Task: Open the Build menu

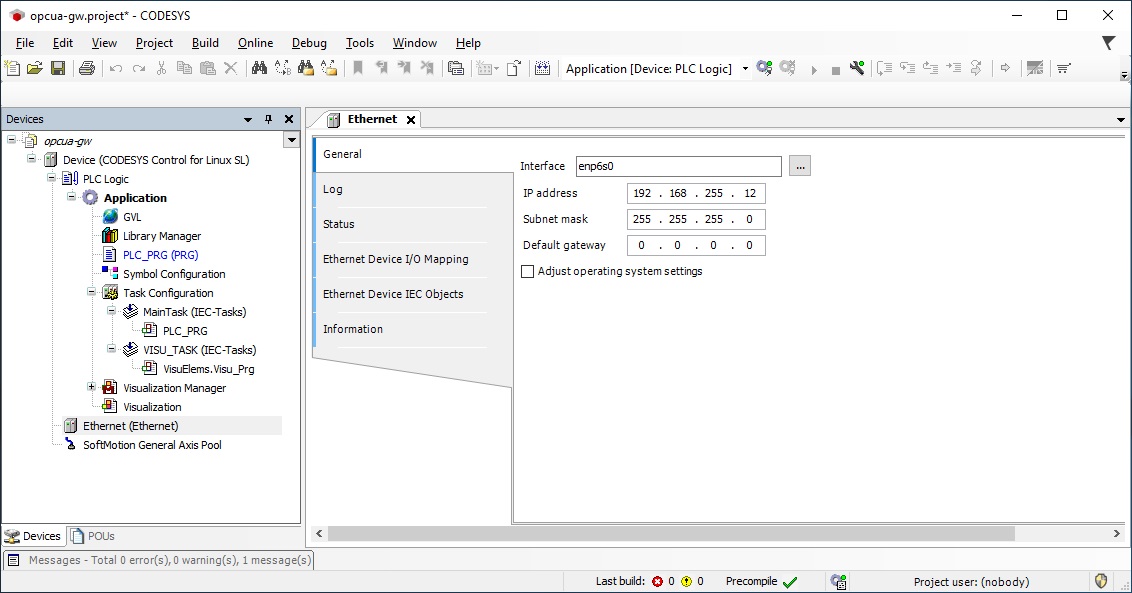Action: pos(205,43)
